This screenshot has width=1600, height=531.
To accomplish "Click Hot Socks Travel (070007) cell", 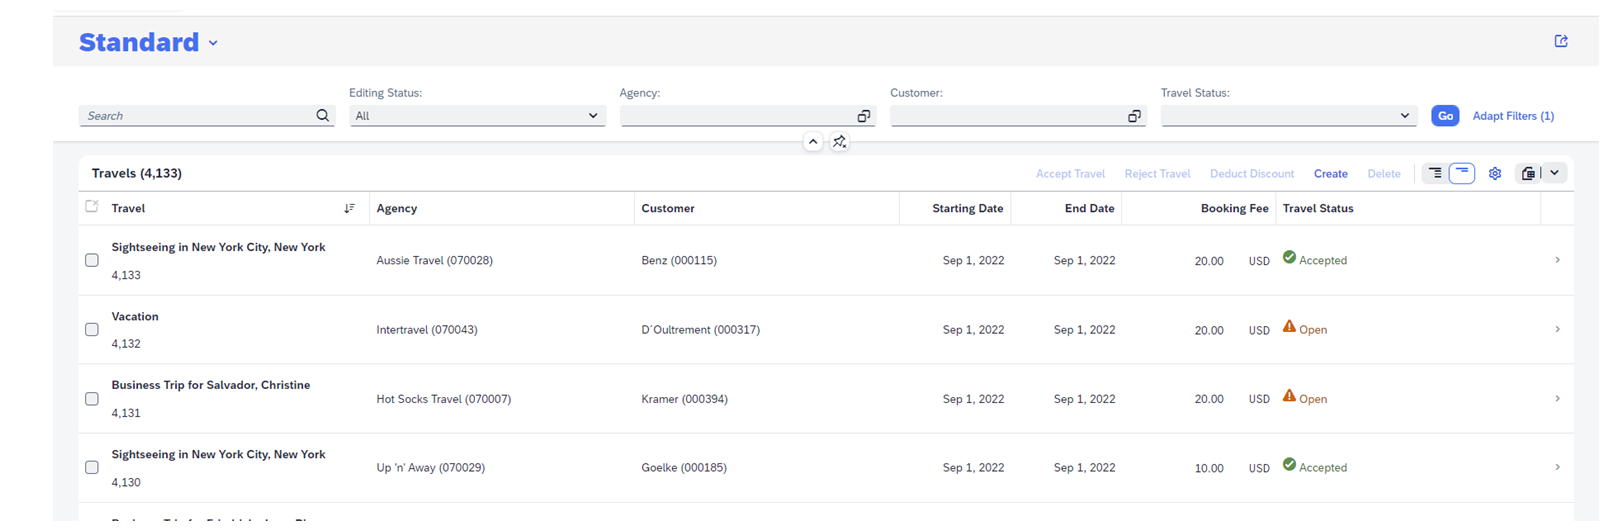I will point(444,399).
